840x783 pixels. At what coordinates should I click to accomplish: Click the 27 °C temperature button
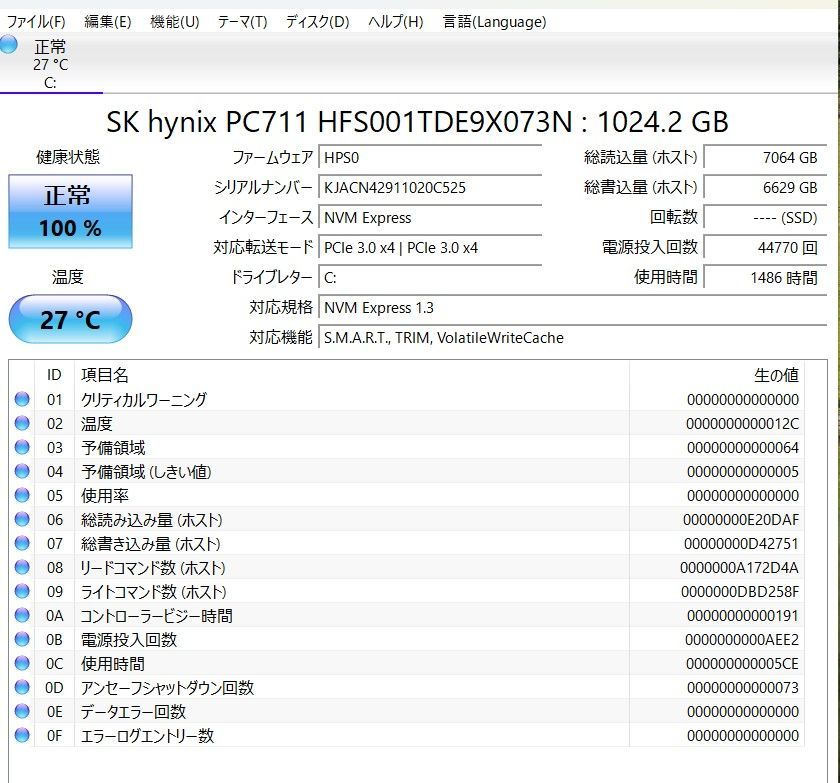coord(70,319)
